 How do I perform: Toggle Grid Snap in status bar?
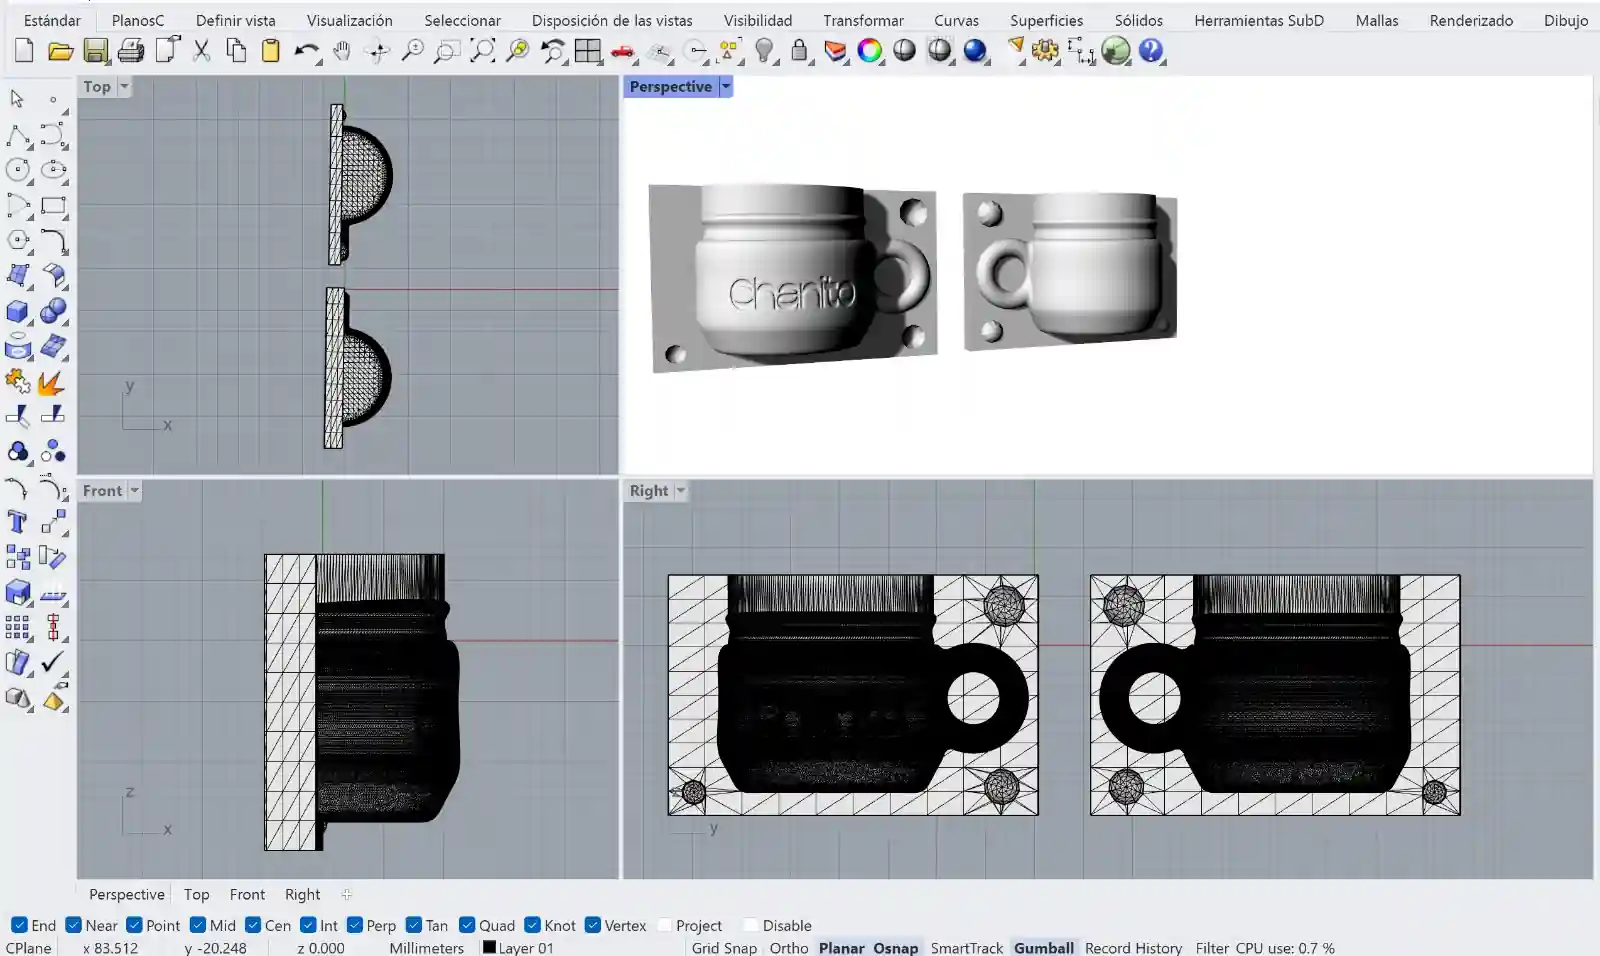(x=724, y=947)
